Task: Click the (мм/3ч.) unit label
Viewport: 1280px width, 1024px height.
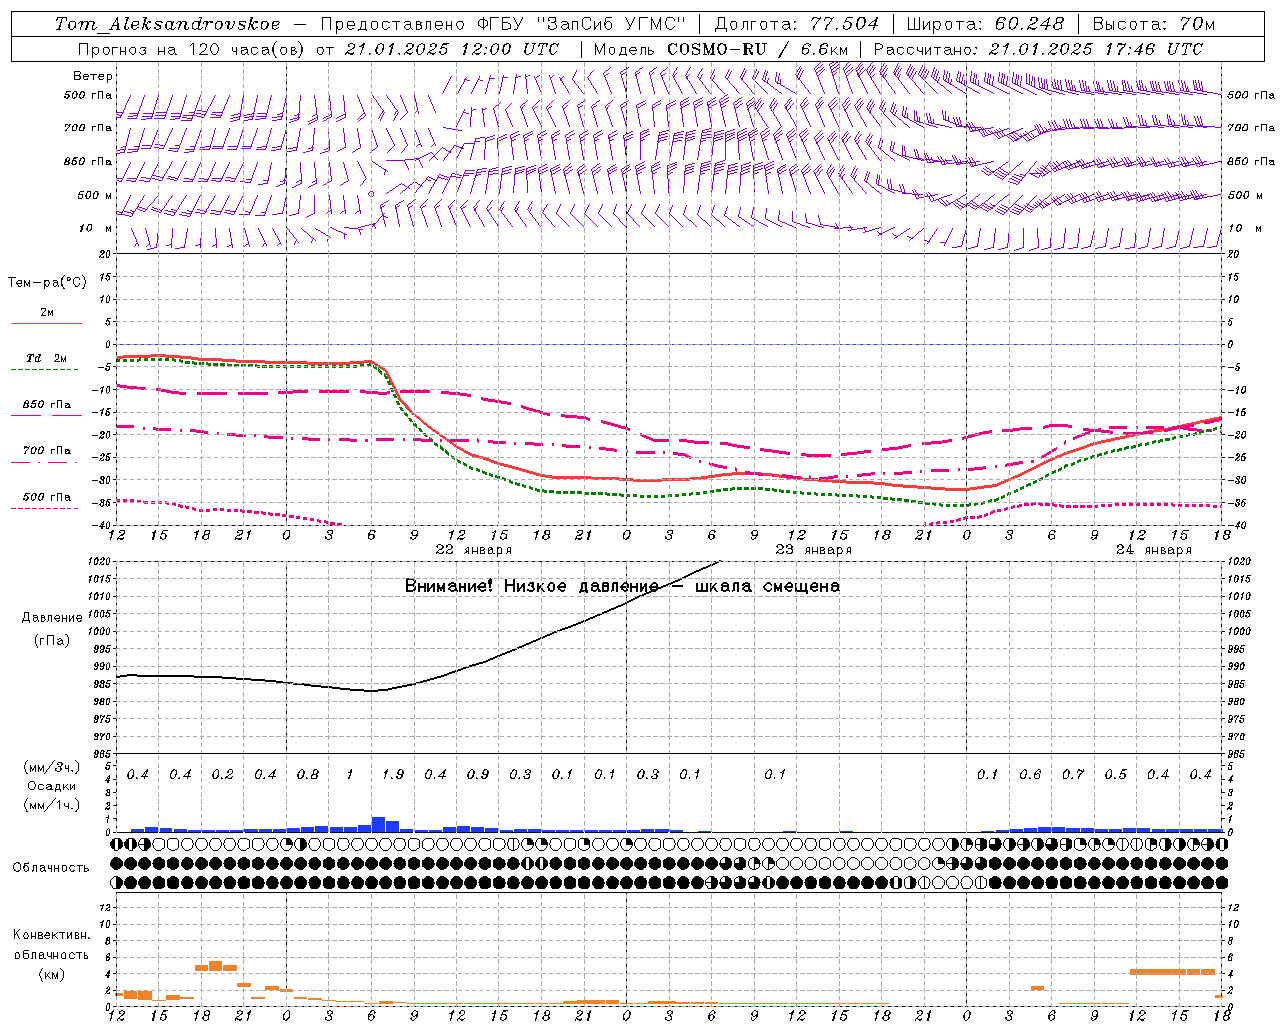Action: [52, 768]
